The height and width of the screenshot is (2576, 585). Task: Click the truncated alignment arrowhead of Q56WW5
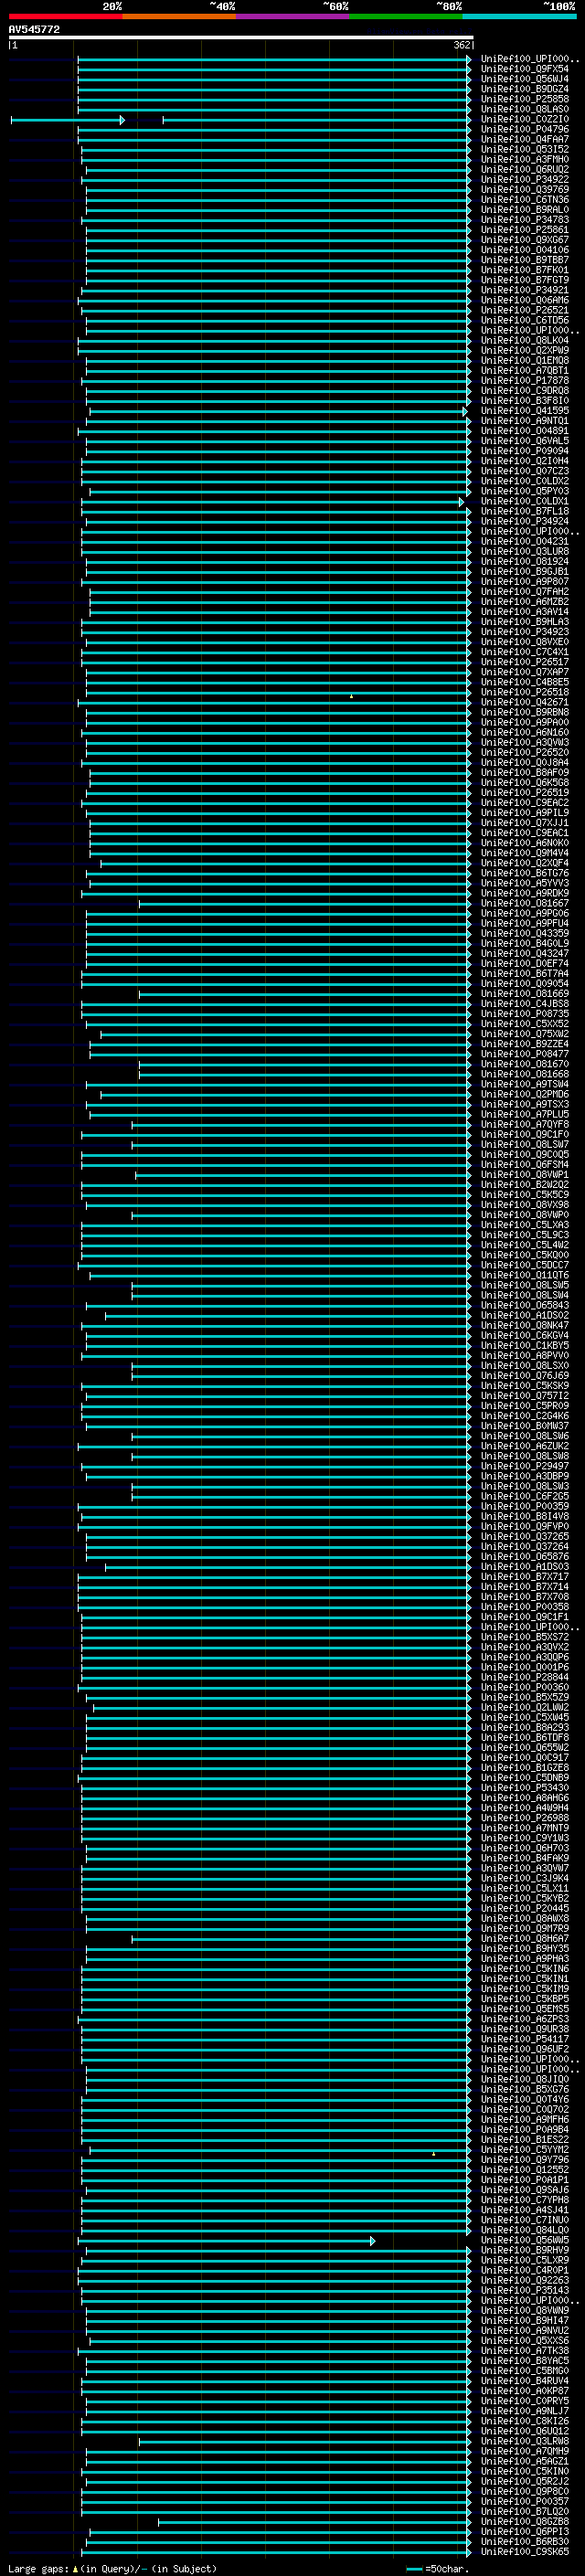pyautogui.click(x=372, y=2241)
